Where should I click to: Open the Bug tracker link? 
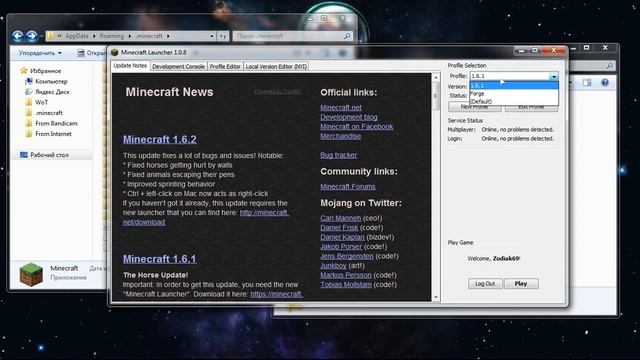pos(338,155)
